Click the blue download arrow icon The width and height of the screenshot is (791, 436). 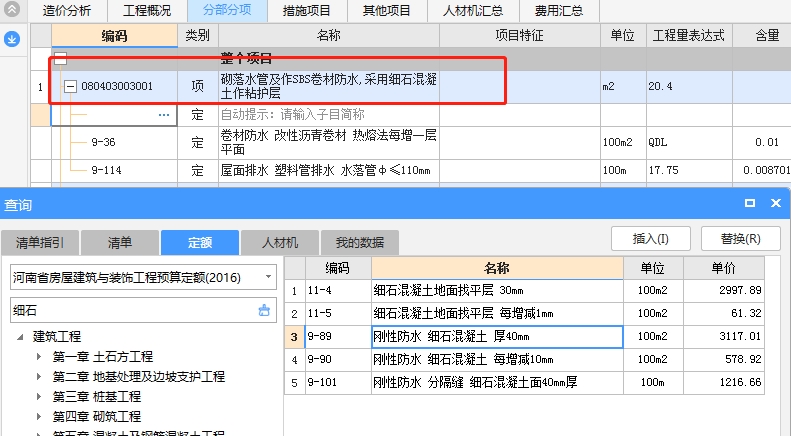point(12,39)
